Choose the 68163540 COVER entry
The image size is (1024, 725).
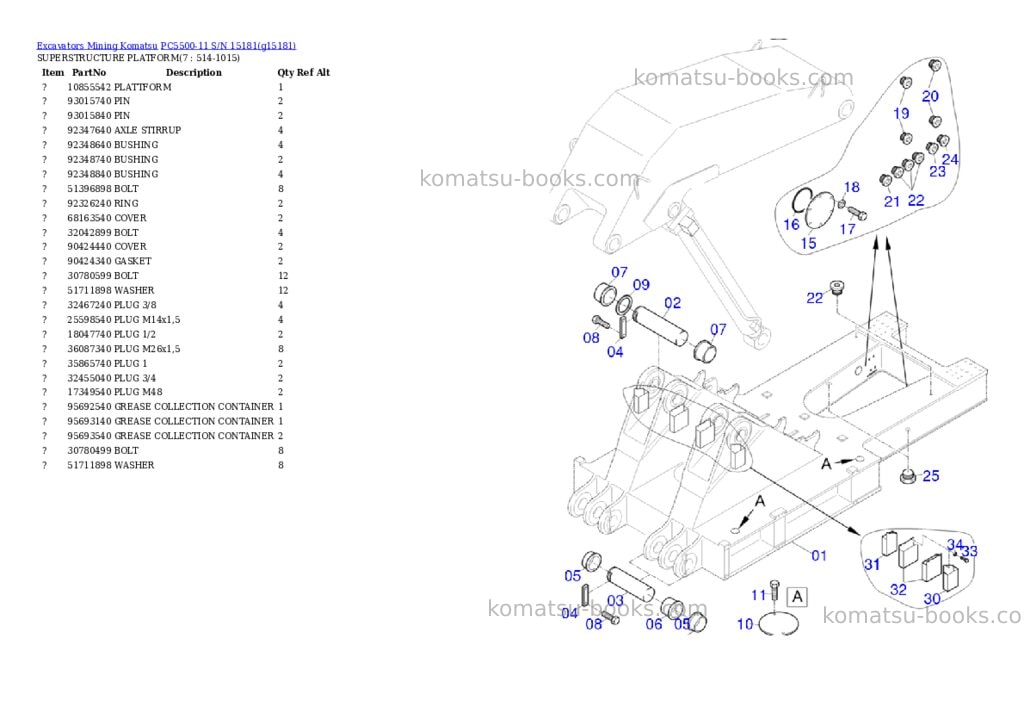click(x=163, y=218)
